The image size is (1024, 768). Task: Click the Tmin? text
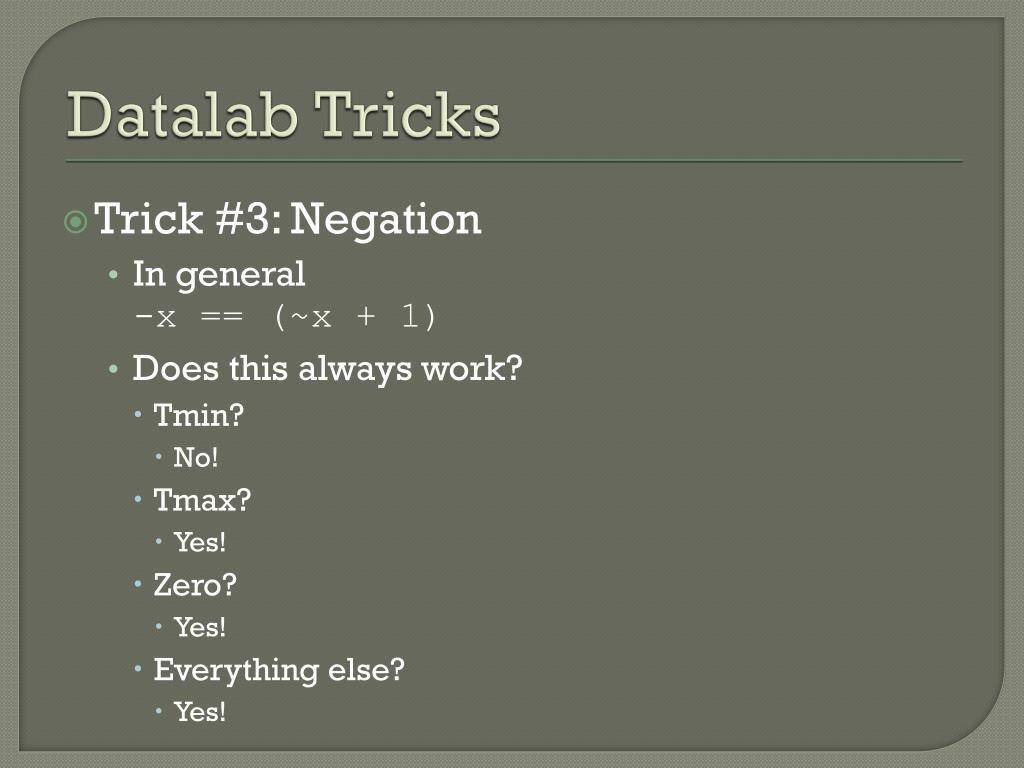tap(199, 415)
